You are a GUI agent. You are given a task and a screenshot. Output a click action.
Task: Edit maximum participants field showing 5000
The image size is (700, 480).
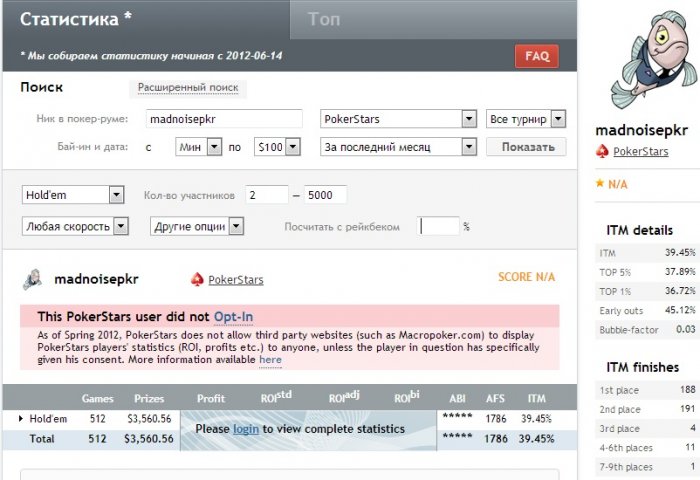click(x=325, y=195)
